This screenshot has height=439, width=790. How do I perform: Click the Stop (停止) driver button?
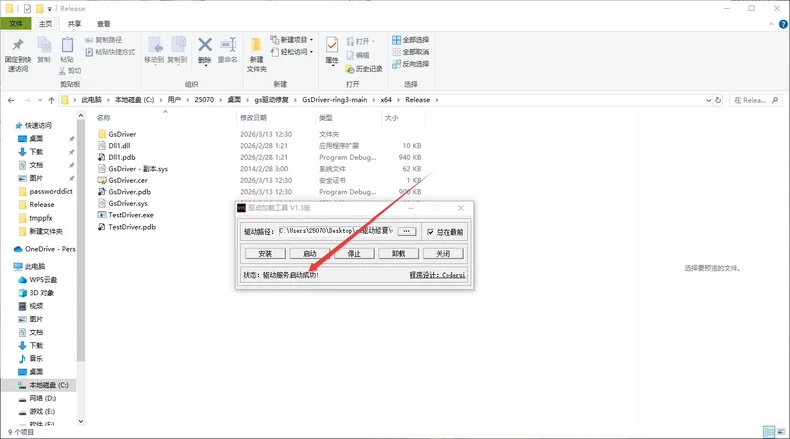(354, 254)
